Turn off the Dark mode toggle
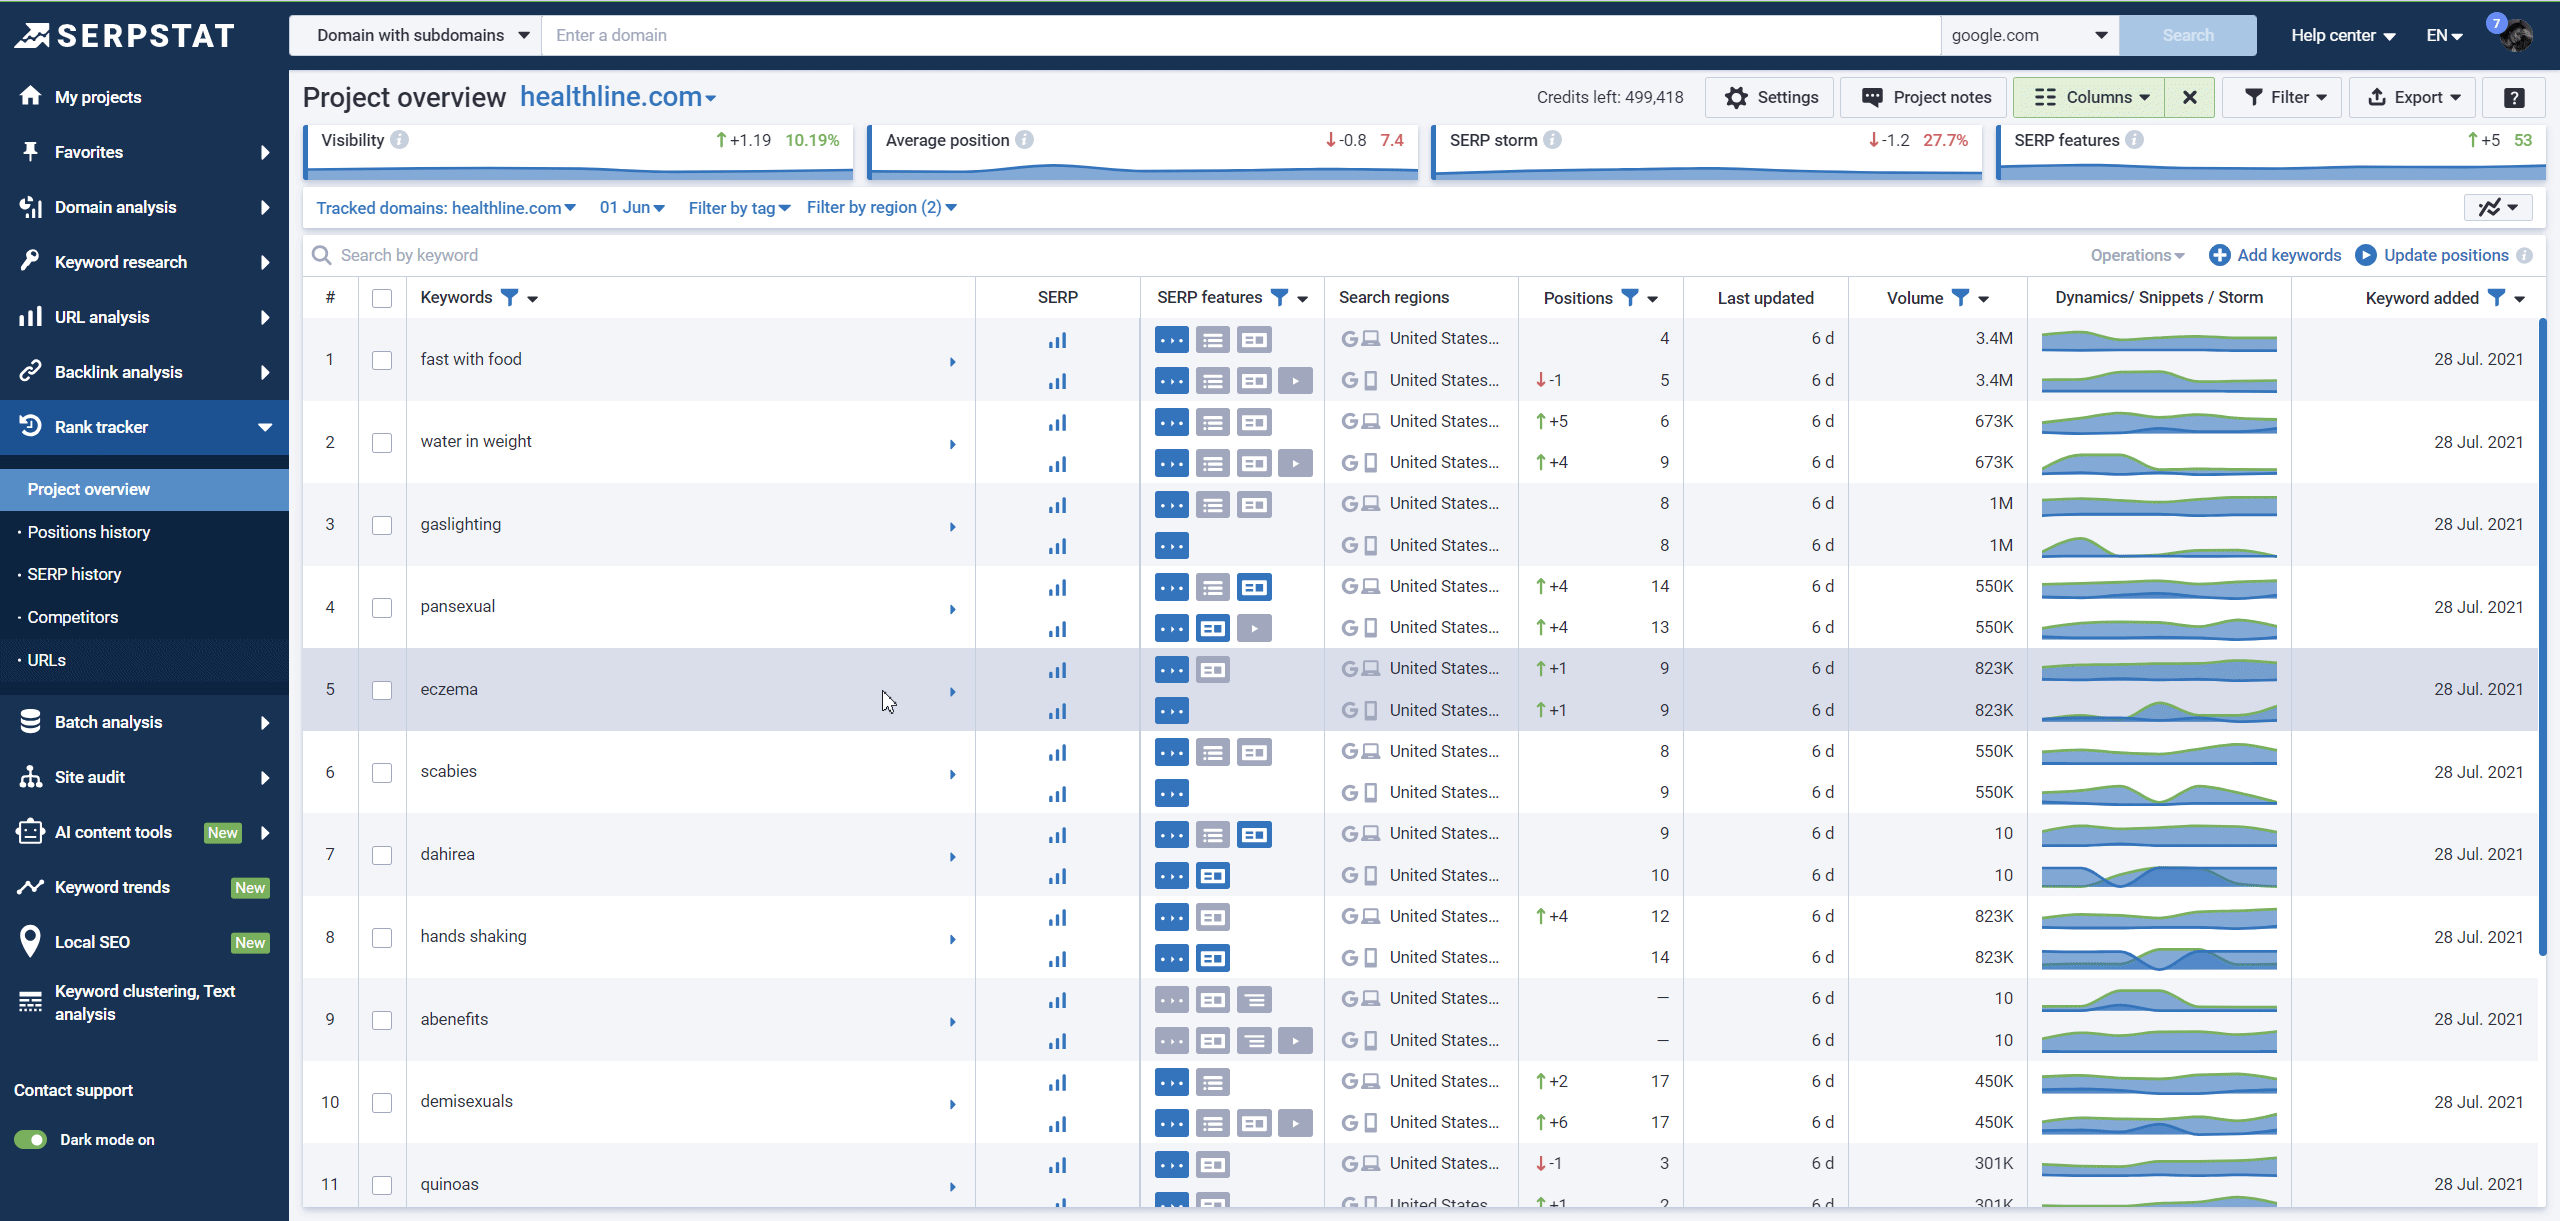 [x=30, y=1139]
